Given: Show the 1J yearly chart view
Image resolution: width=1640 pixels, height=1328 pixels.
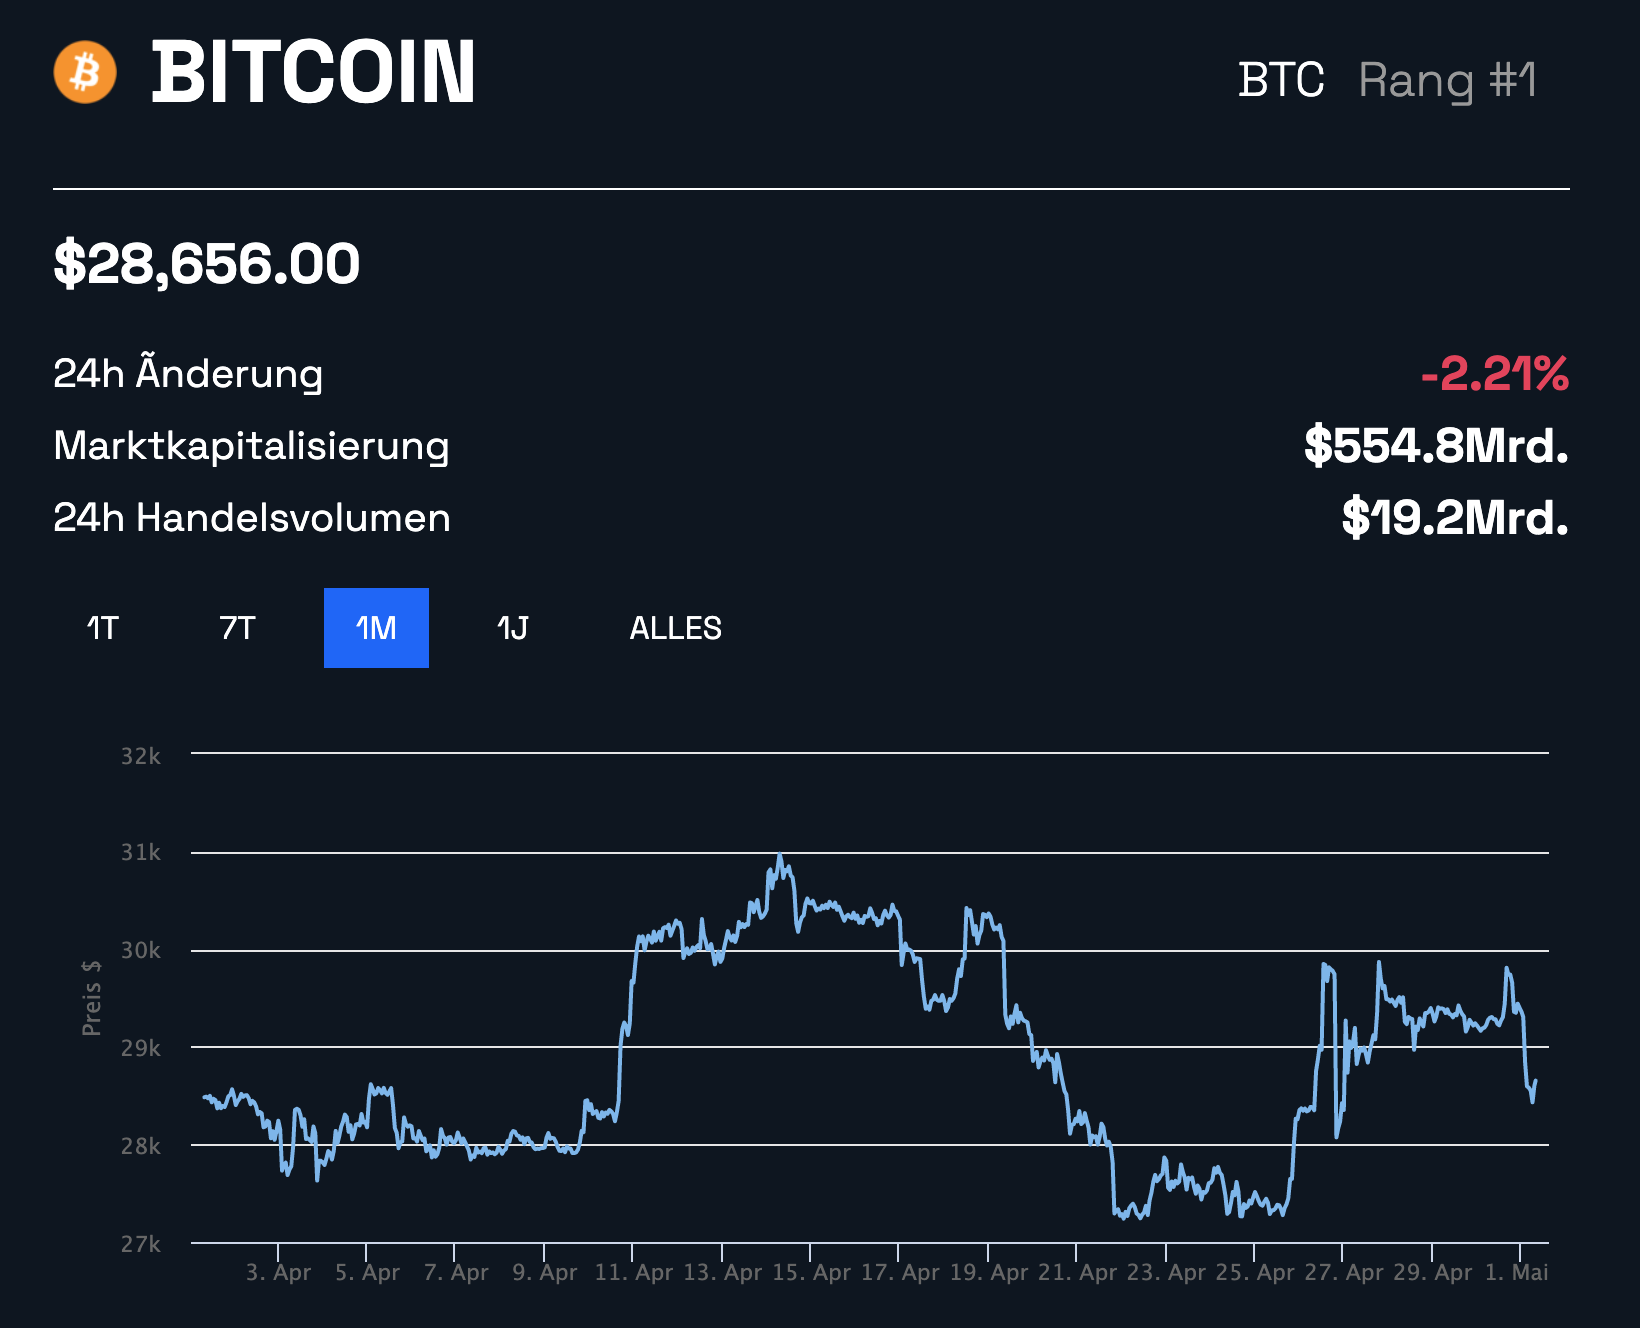Looking at the screenshot, I should pos(512,628).
